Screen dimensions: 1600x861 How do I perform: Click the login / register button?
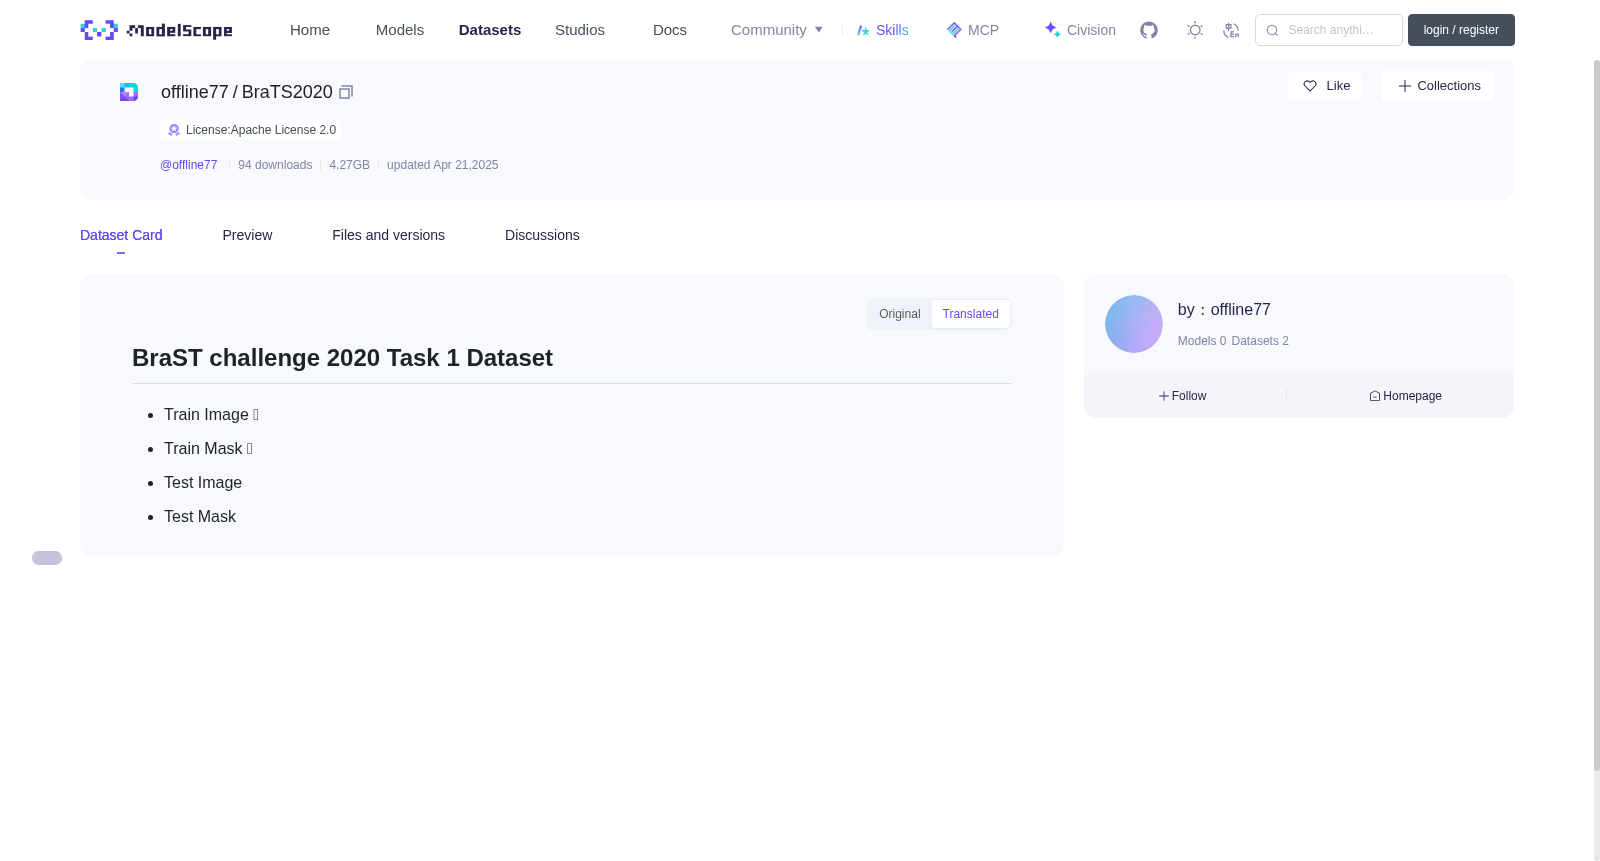click(x=1461, y=30)
